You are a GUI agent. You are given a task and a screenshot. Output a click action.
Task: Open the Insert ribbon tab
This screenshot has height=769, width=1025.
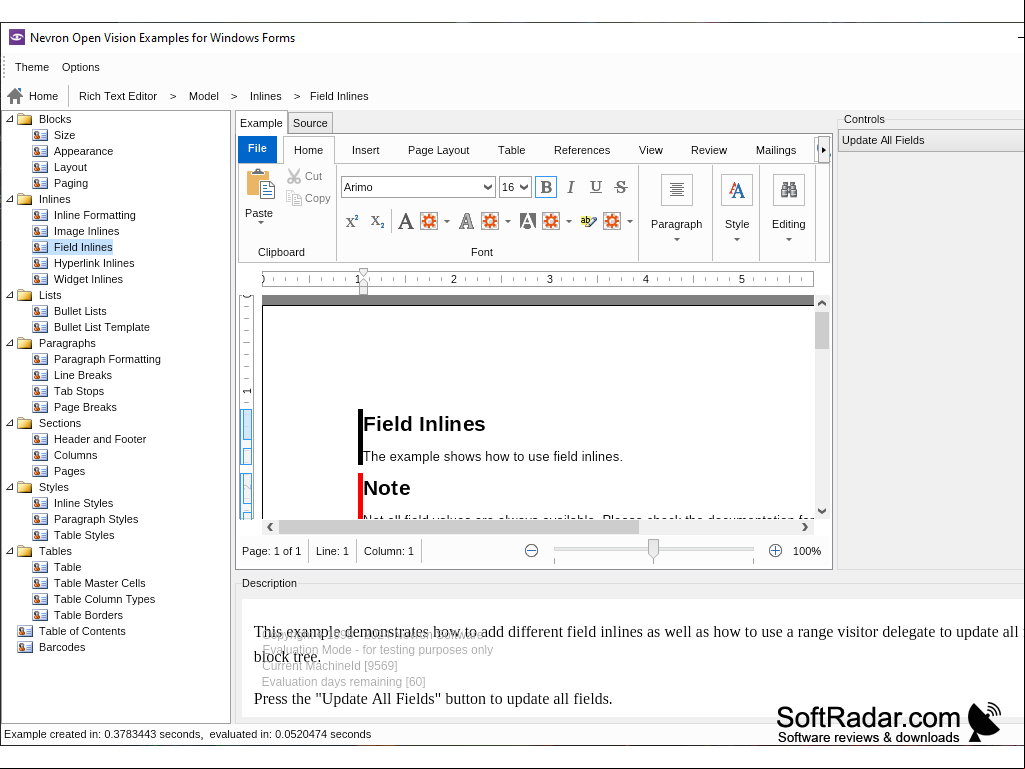click(365, 150)
